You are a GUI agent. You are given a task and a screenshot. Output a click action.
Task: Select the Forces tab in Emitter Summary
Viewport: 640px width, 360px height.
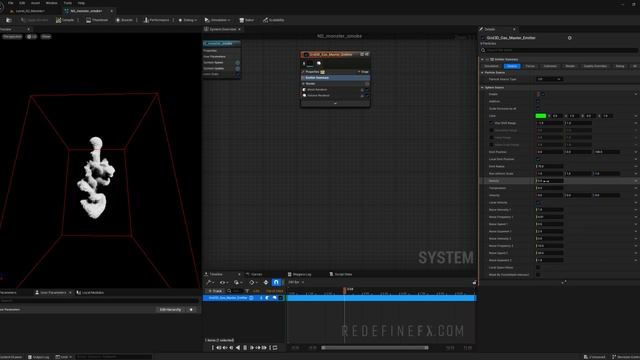[x=530, y=66]
